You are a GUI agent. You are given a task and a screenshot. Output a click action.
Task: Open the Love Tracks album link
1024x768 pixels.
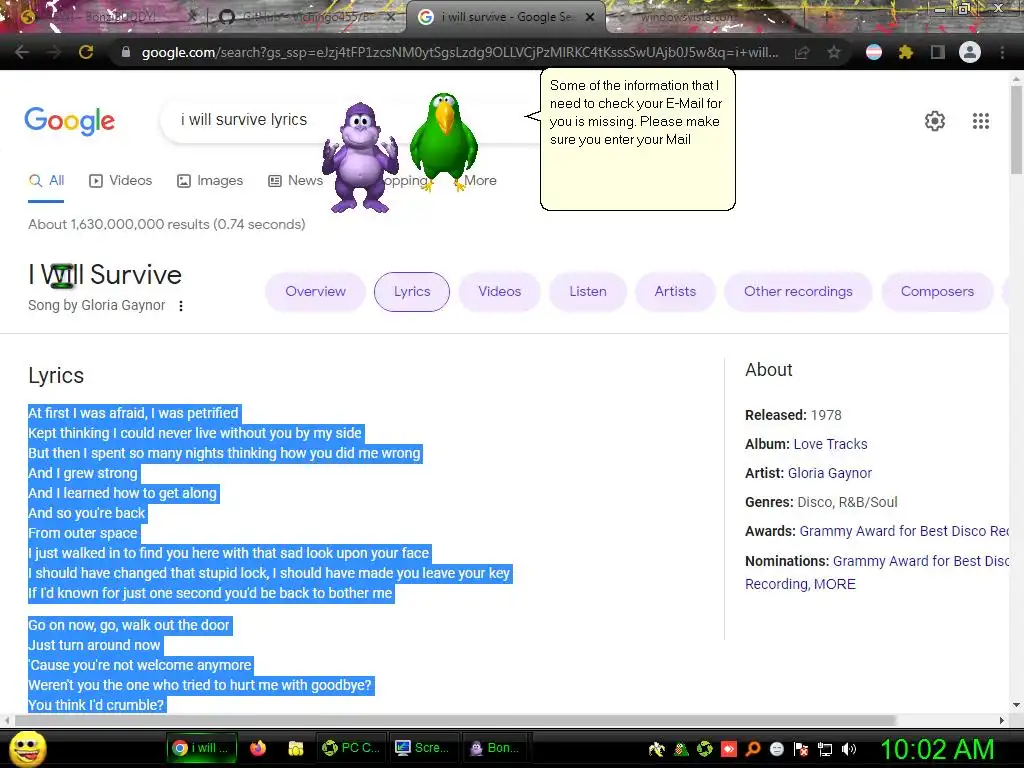pyautogui.click(x=830, y=444)
